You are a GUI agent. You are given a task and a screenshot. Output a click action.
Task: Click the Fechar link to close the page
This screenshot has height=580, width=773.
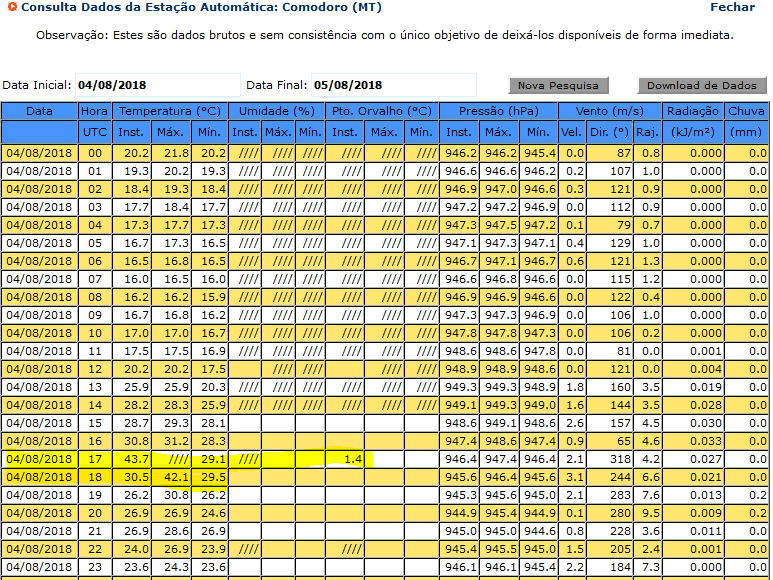(732, 7)
